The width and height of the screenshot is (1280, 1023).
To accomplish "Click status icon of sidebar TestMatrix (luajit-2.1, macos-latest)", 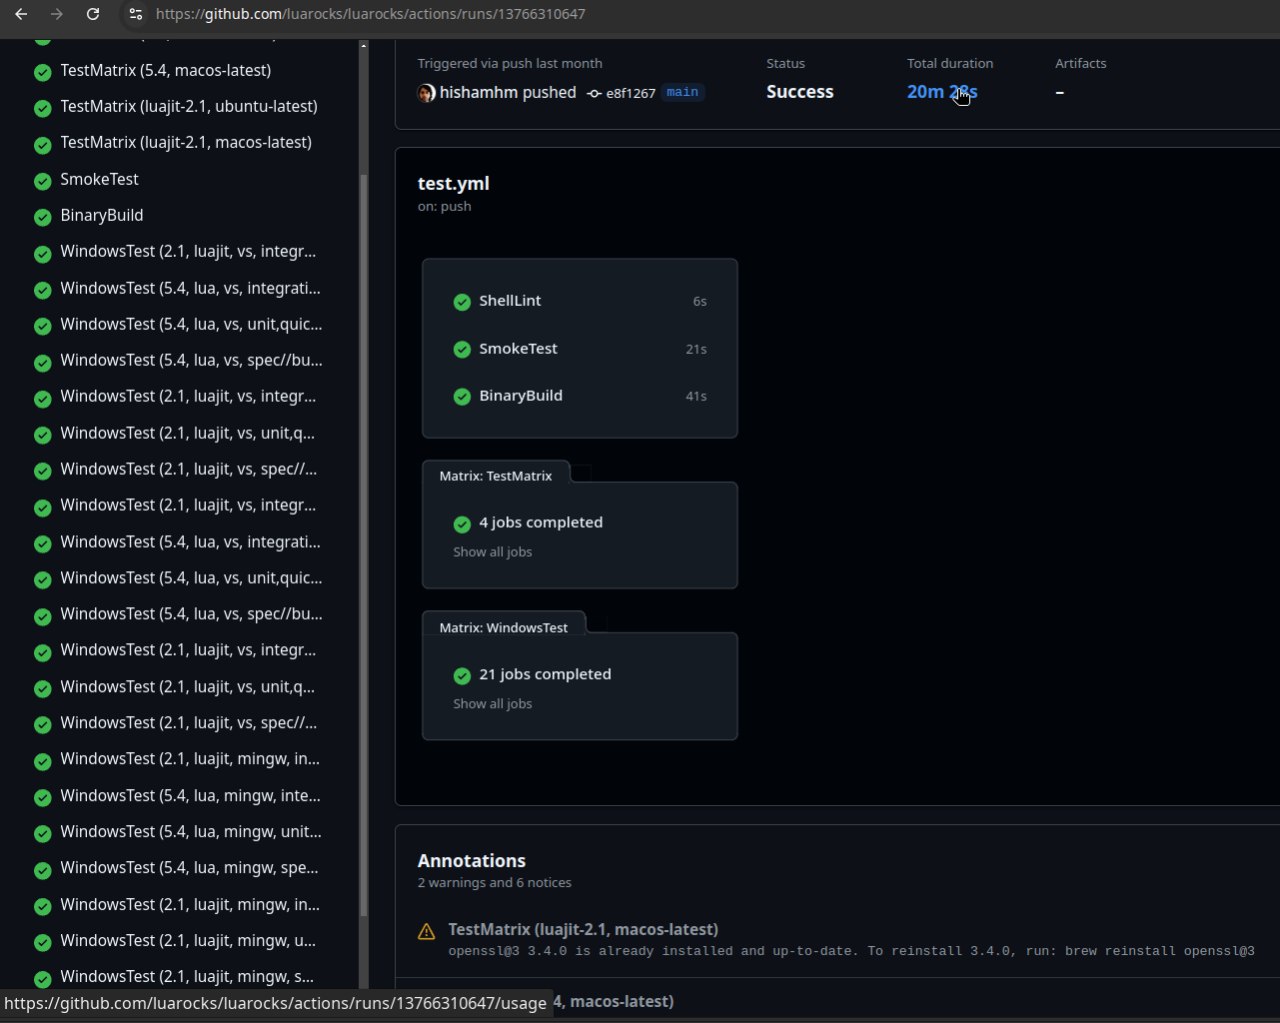I will [x=42, y=145].
